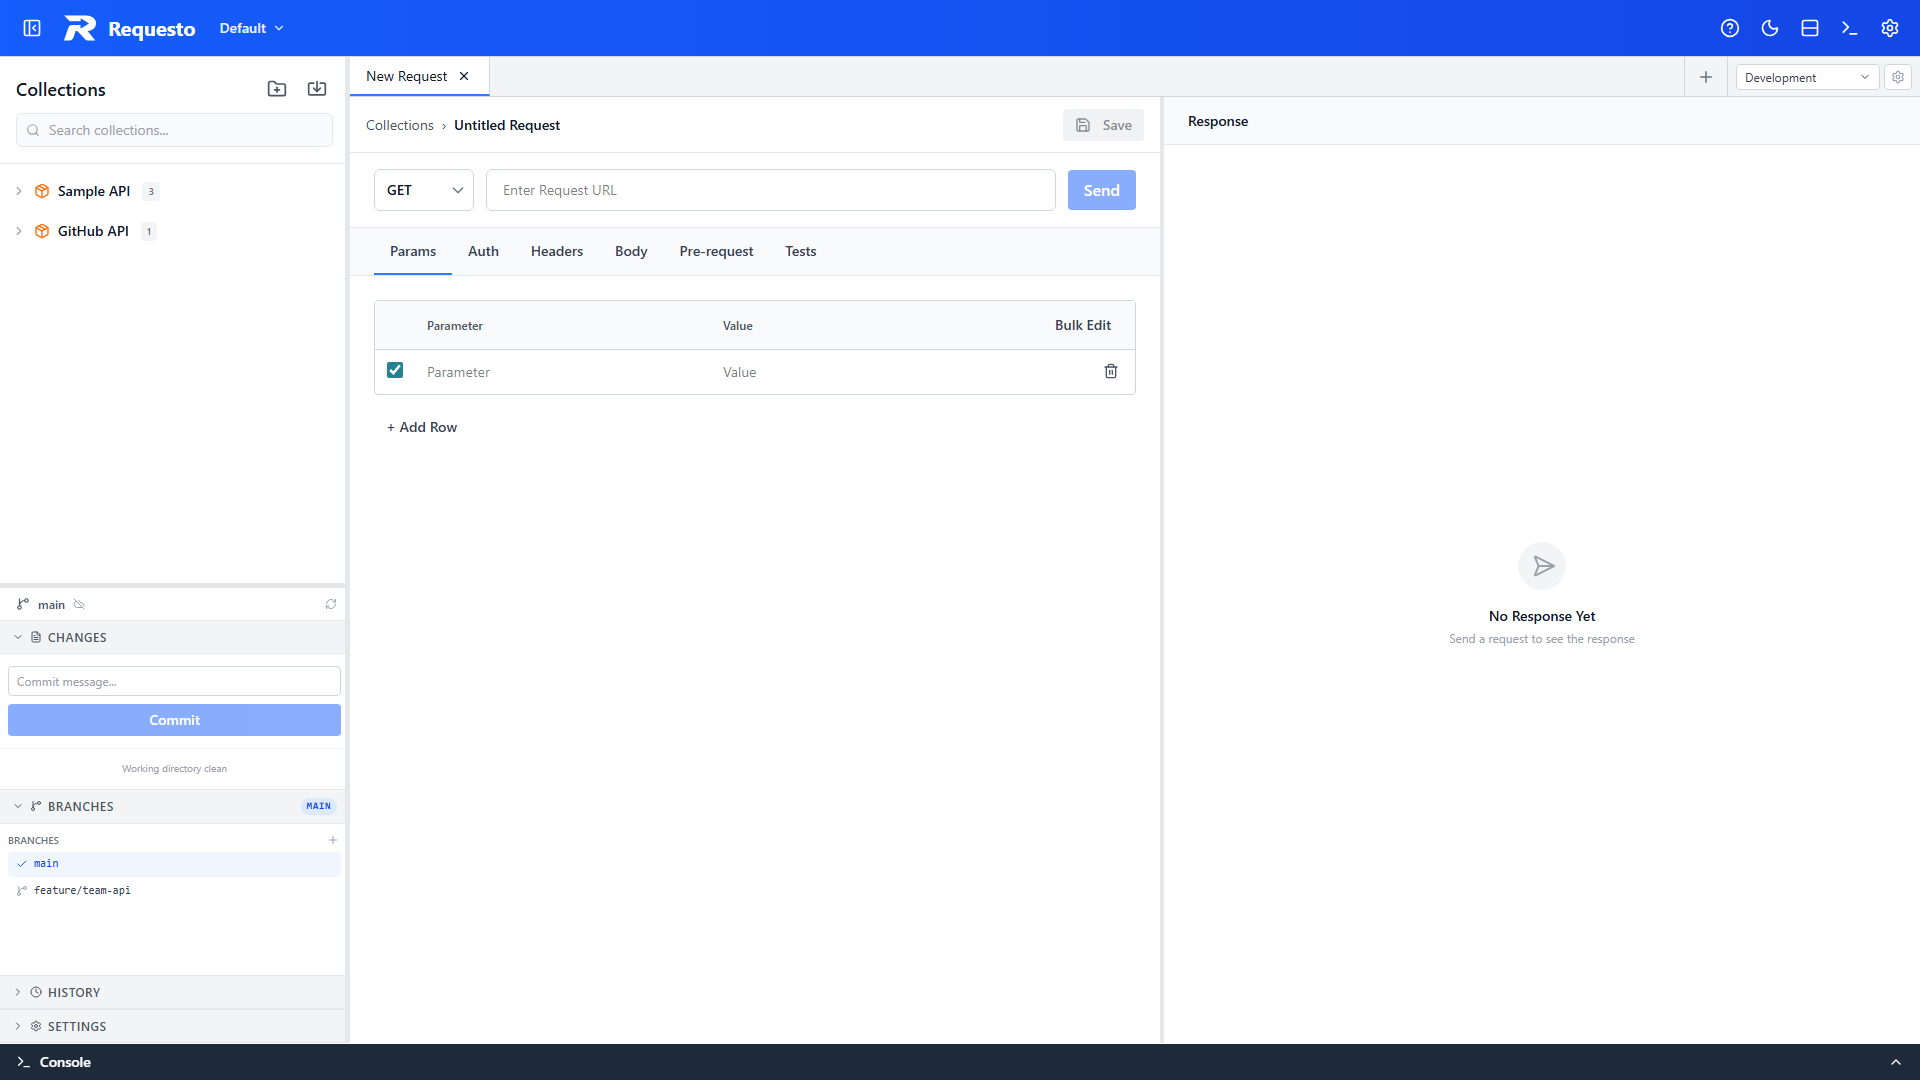Toggle the parameter row checkbox
The height and width of the screenshot is (1080, 1920).
(395, 370)
